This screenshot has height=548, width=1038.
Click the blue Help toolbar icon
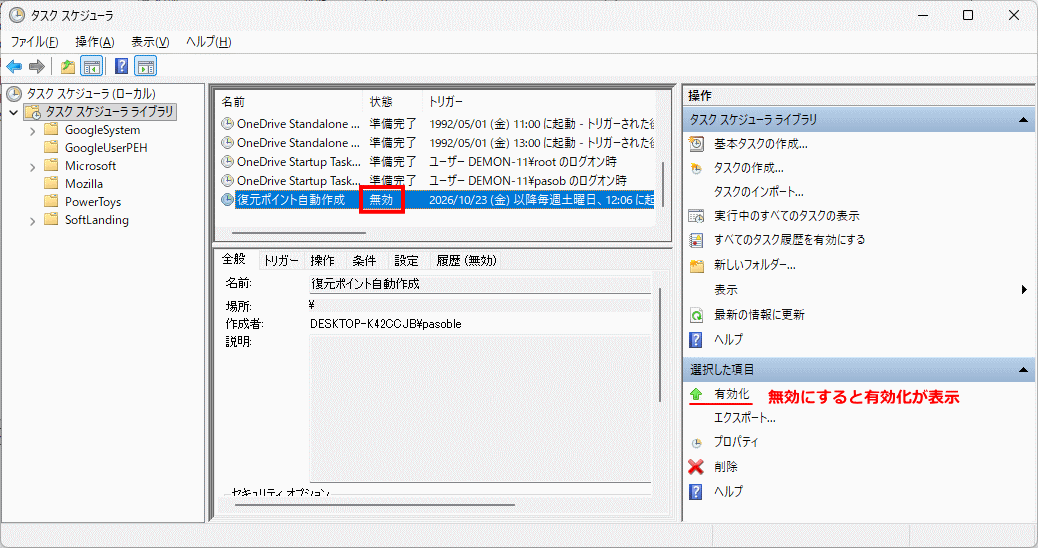pos(122,66)
